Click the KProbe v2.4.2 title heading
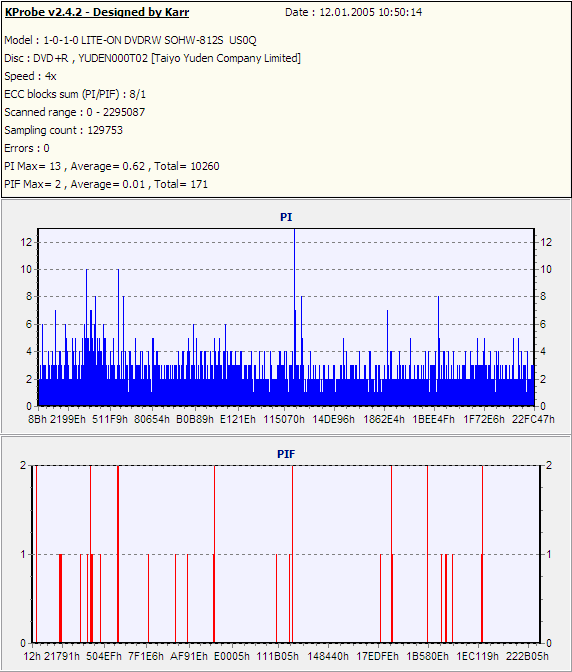 97,12
